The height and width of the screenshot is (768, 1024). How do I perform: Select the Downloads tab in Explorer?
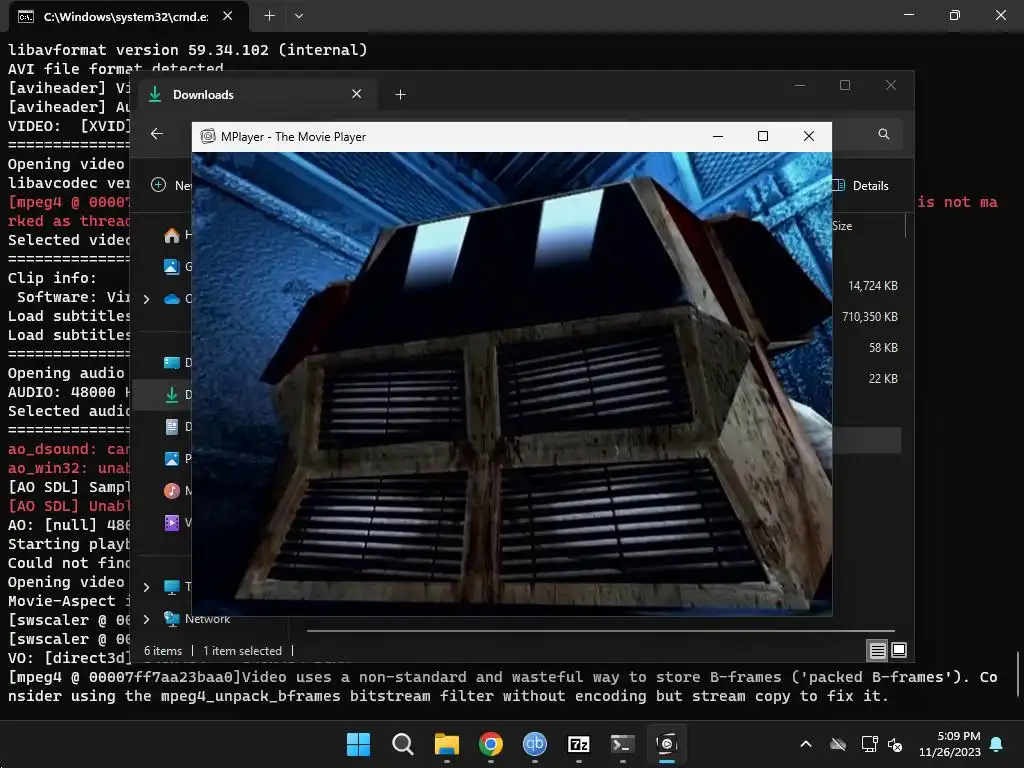(x=255, y=95)
